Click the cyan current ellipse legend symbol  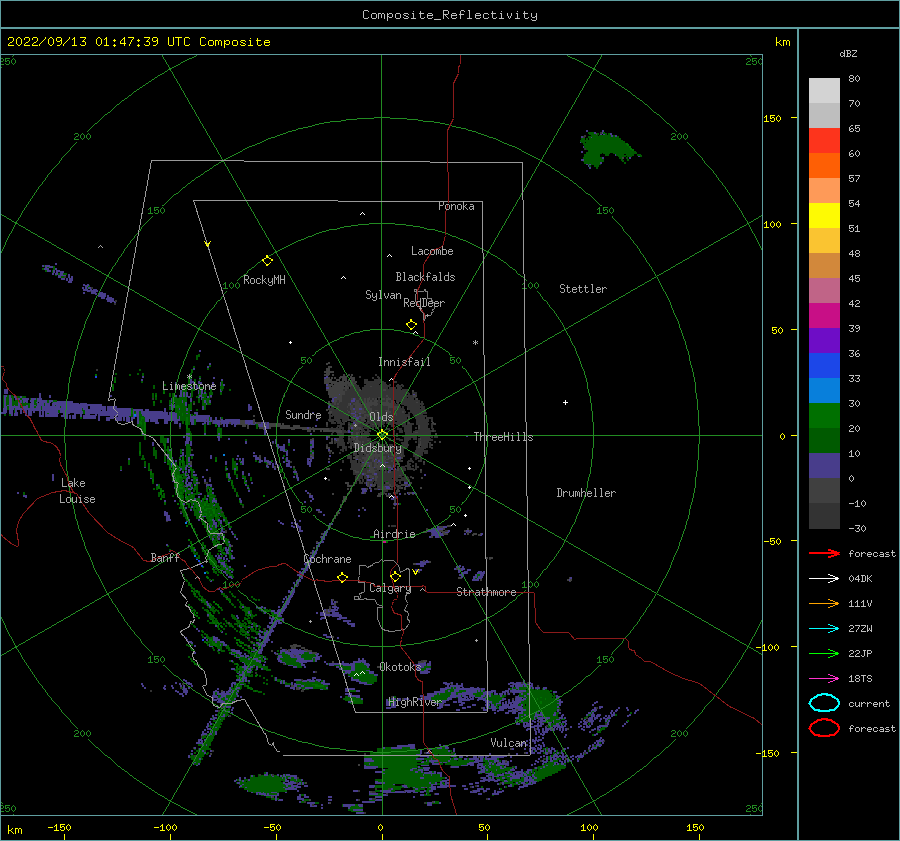point(824,703)
